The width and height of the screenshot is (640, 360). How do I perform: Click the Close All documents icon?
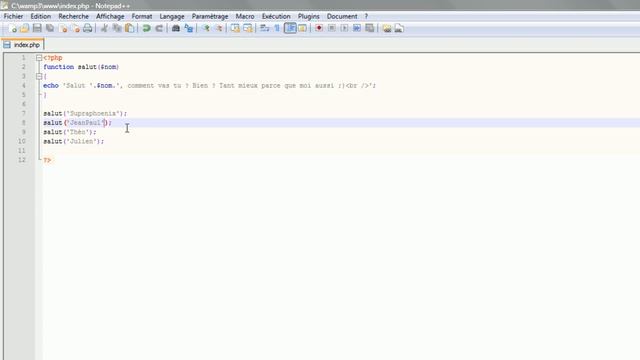coord(76,28)
